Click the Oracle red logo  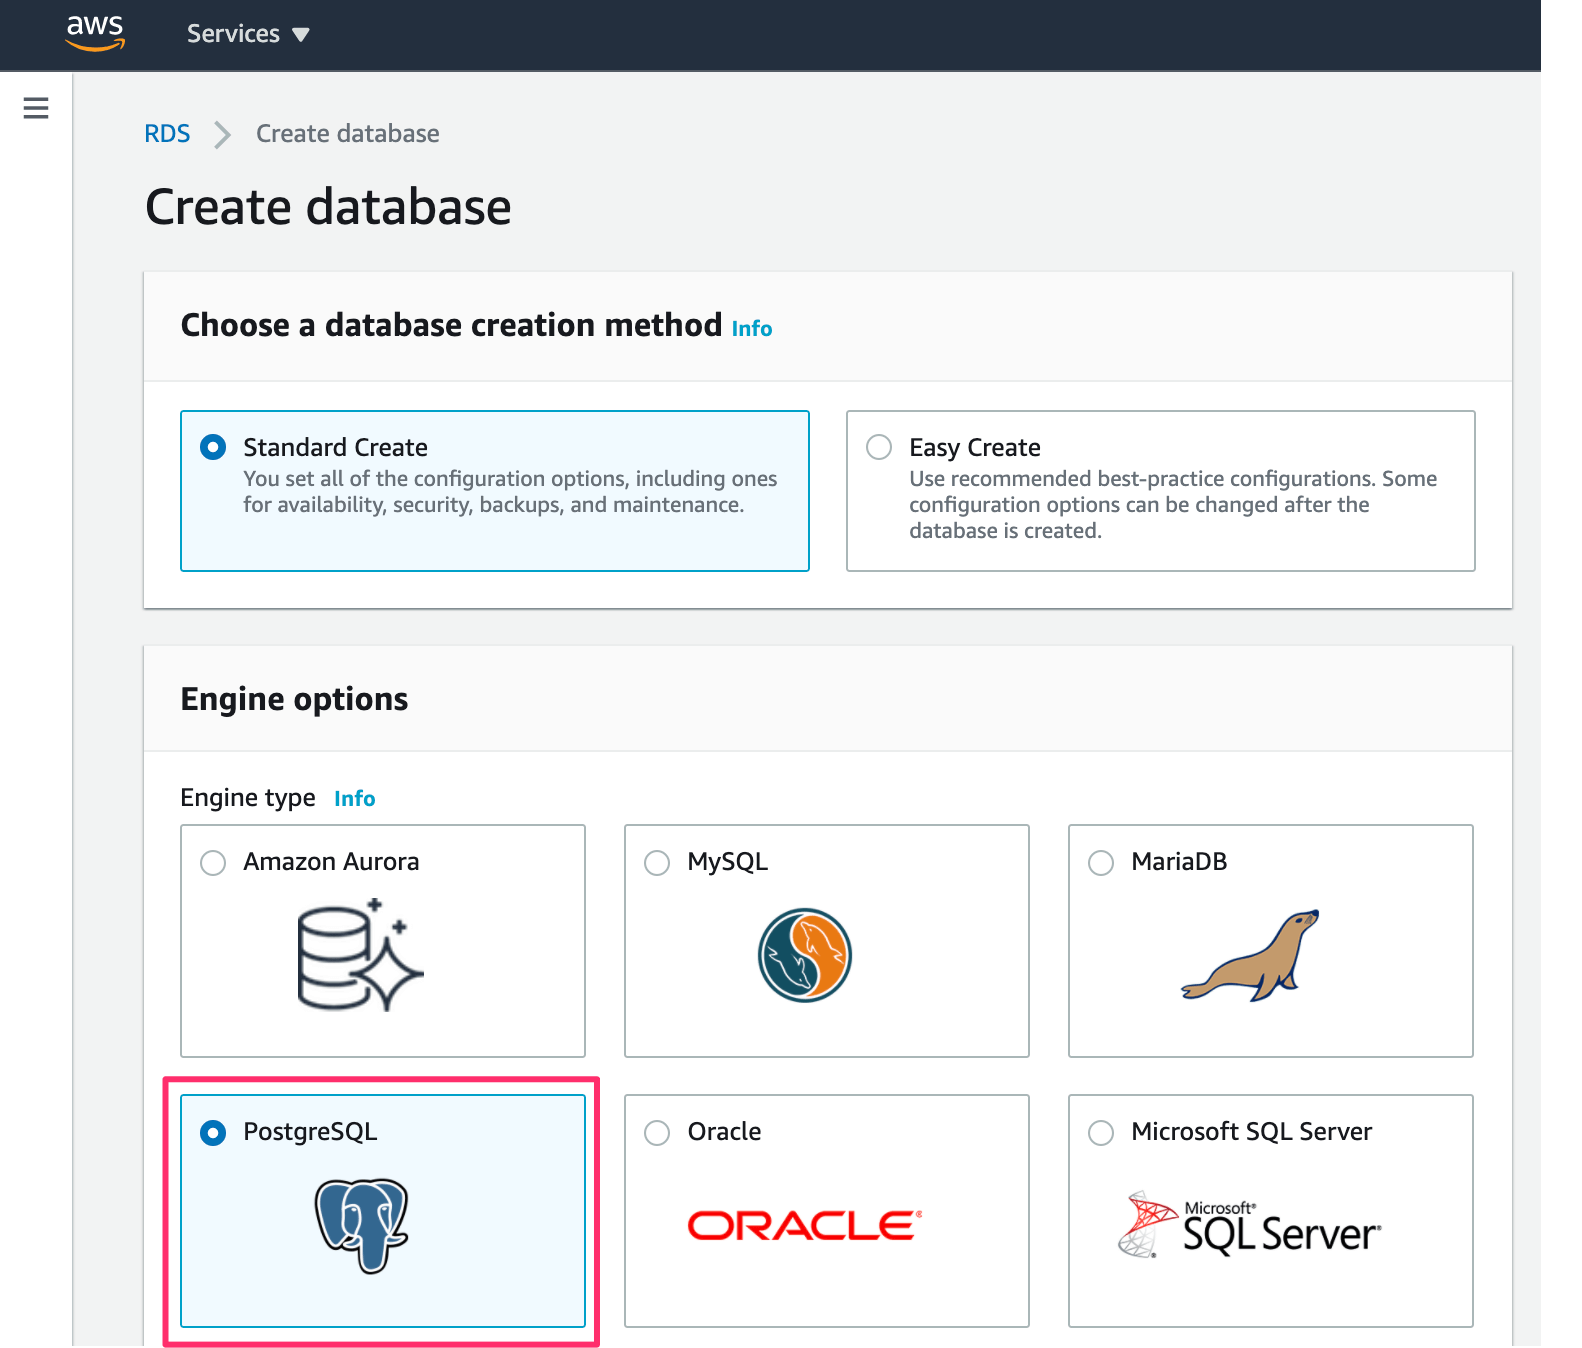(x=804, y=1226)
